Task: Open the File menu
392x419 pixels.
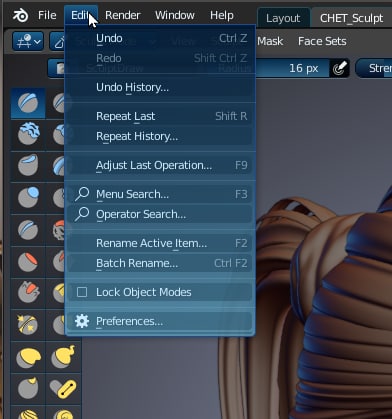Action: pyautogui.click(x=47, y=15)
